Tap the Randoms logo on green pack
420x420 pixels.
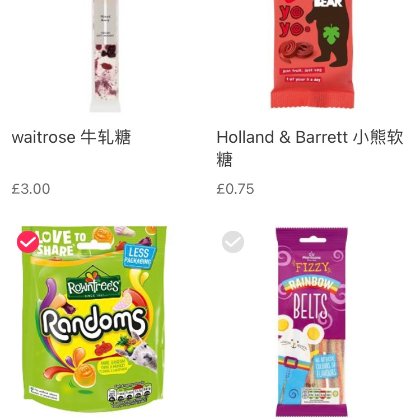pyautogui.click(x=94, y=323)
